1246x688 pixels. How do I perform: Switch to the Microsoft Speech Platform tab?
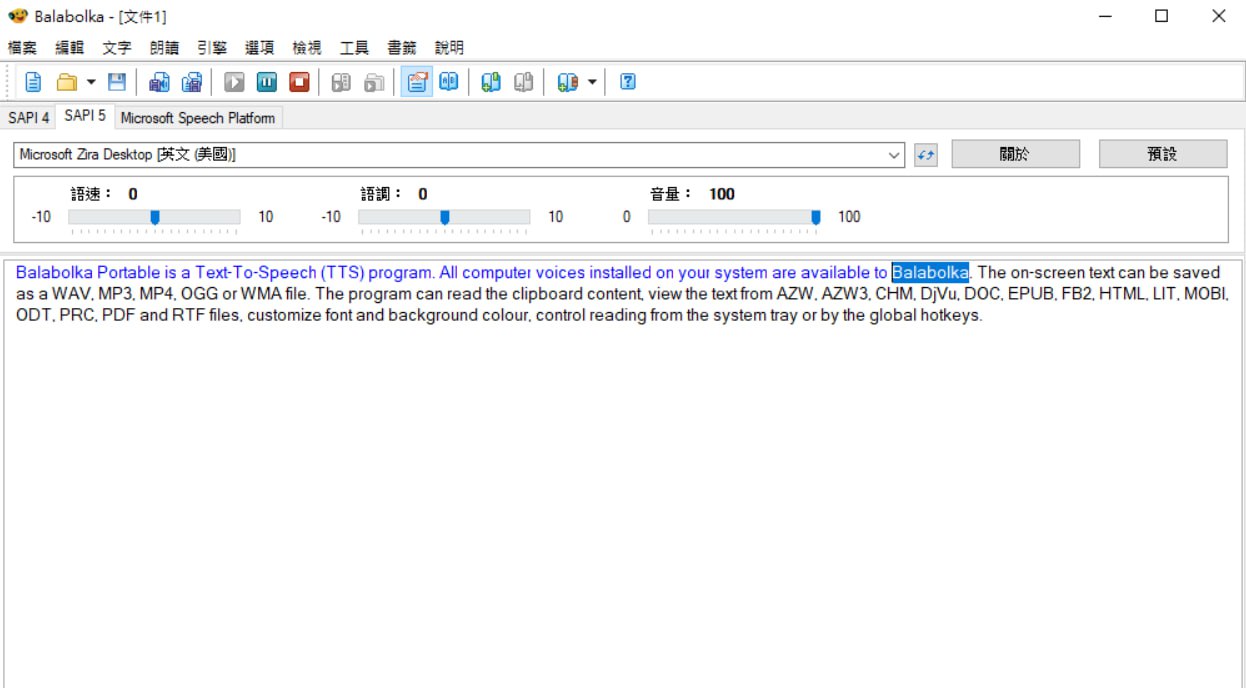click(197, 118)
